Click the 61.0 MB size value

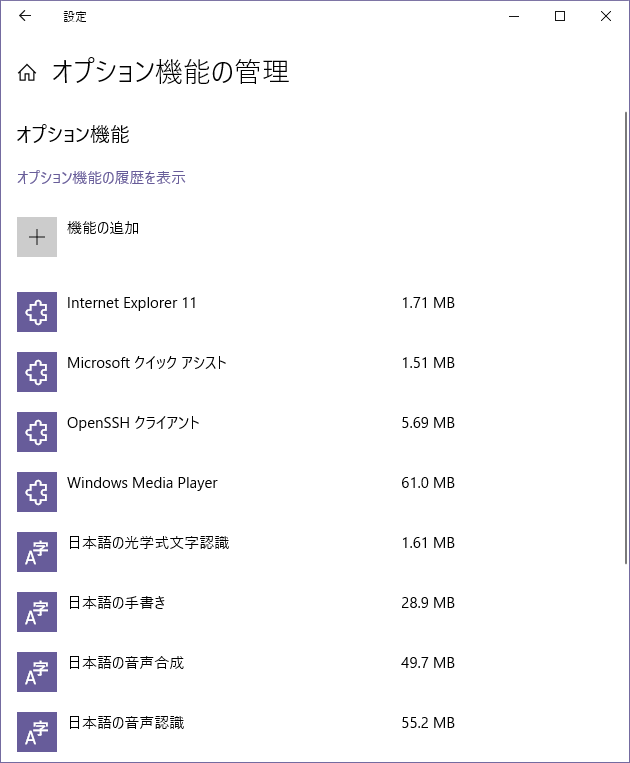point(428,483)
